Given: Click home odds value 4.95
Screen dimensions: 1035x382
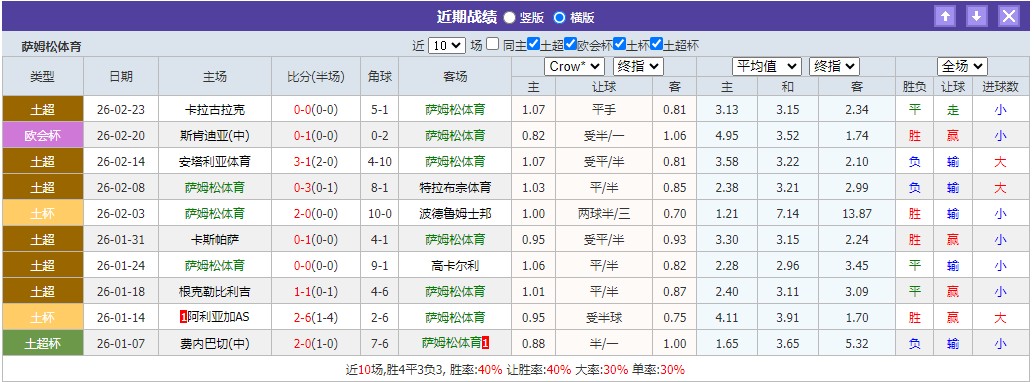Looking at the screenshot, I should (727, 136).
